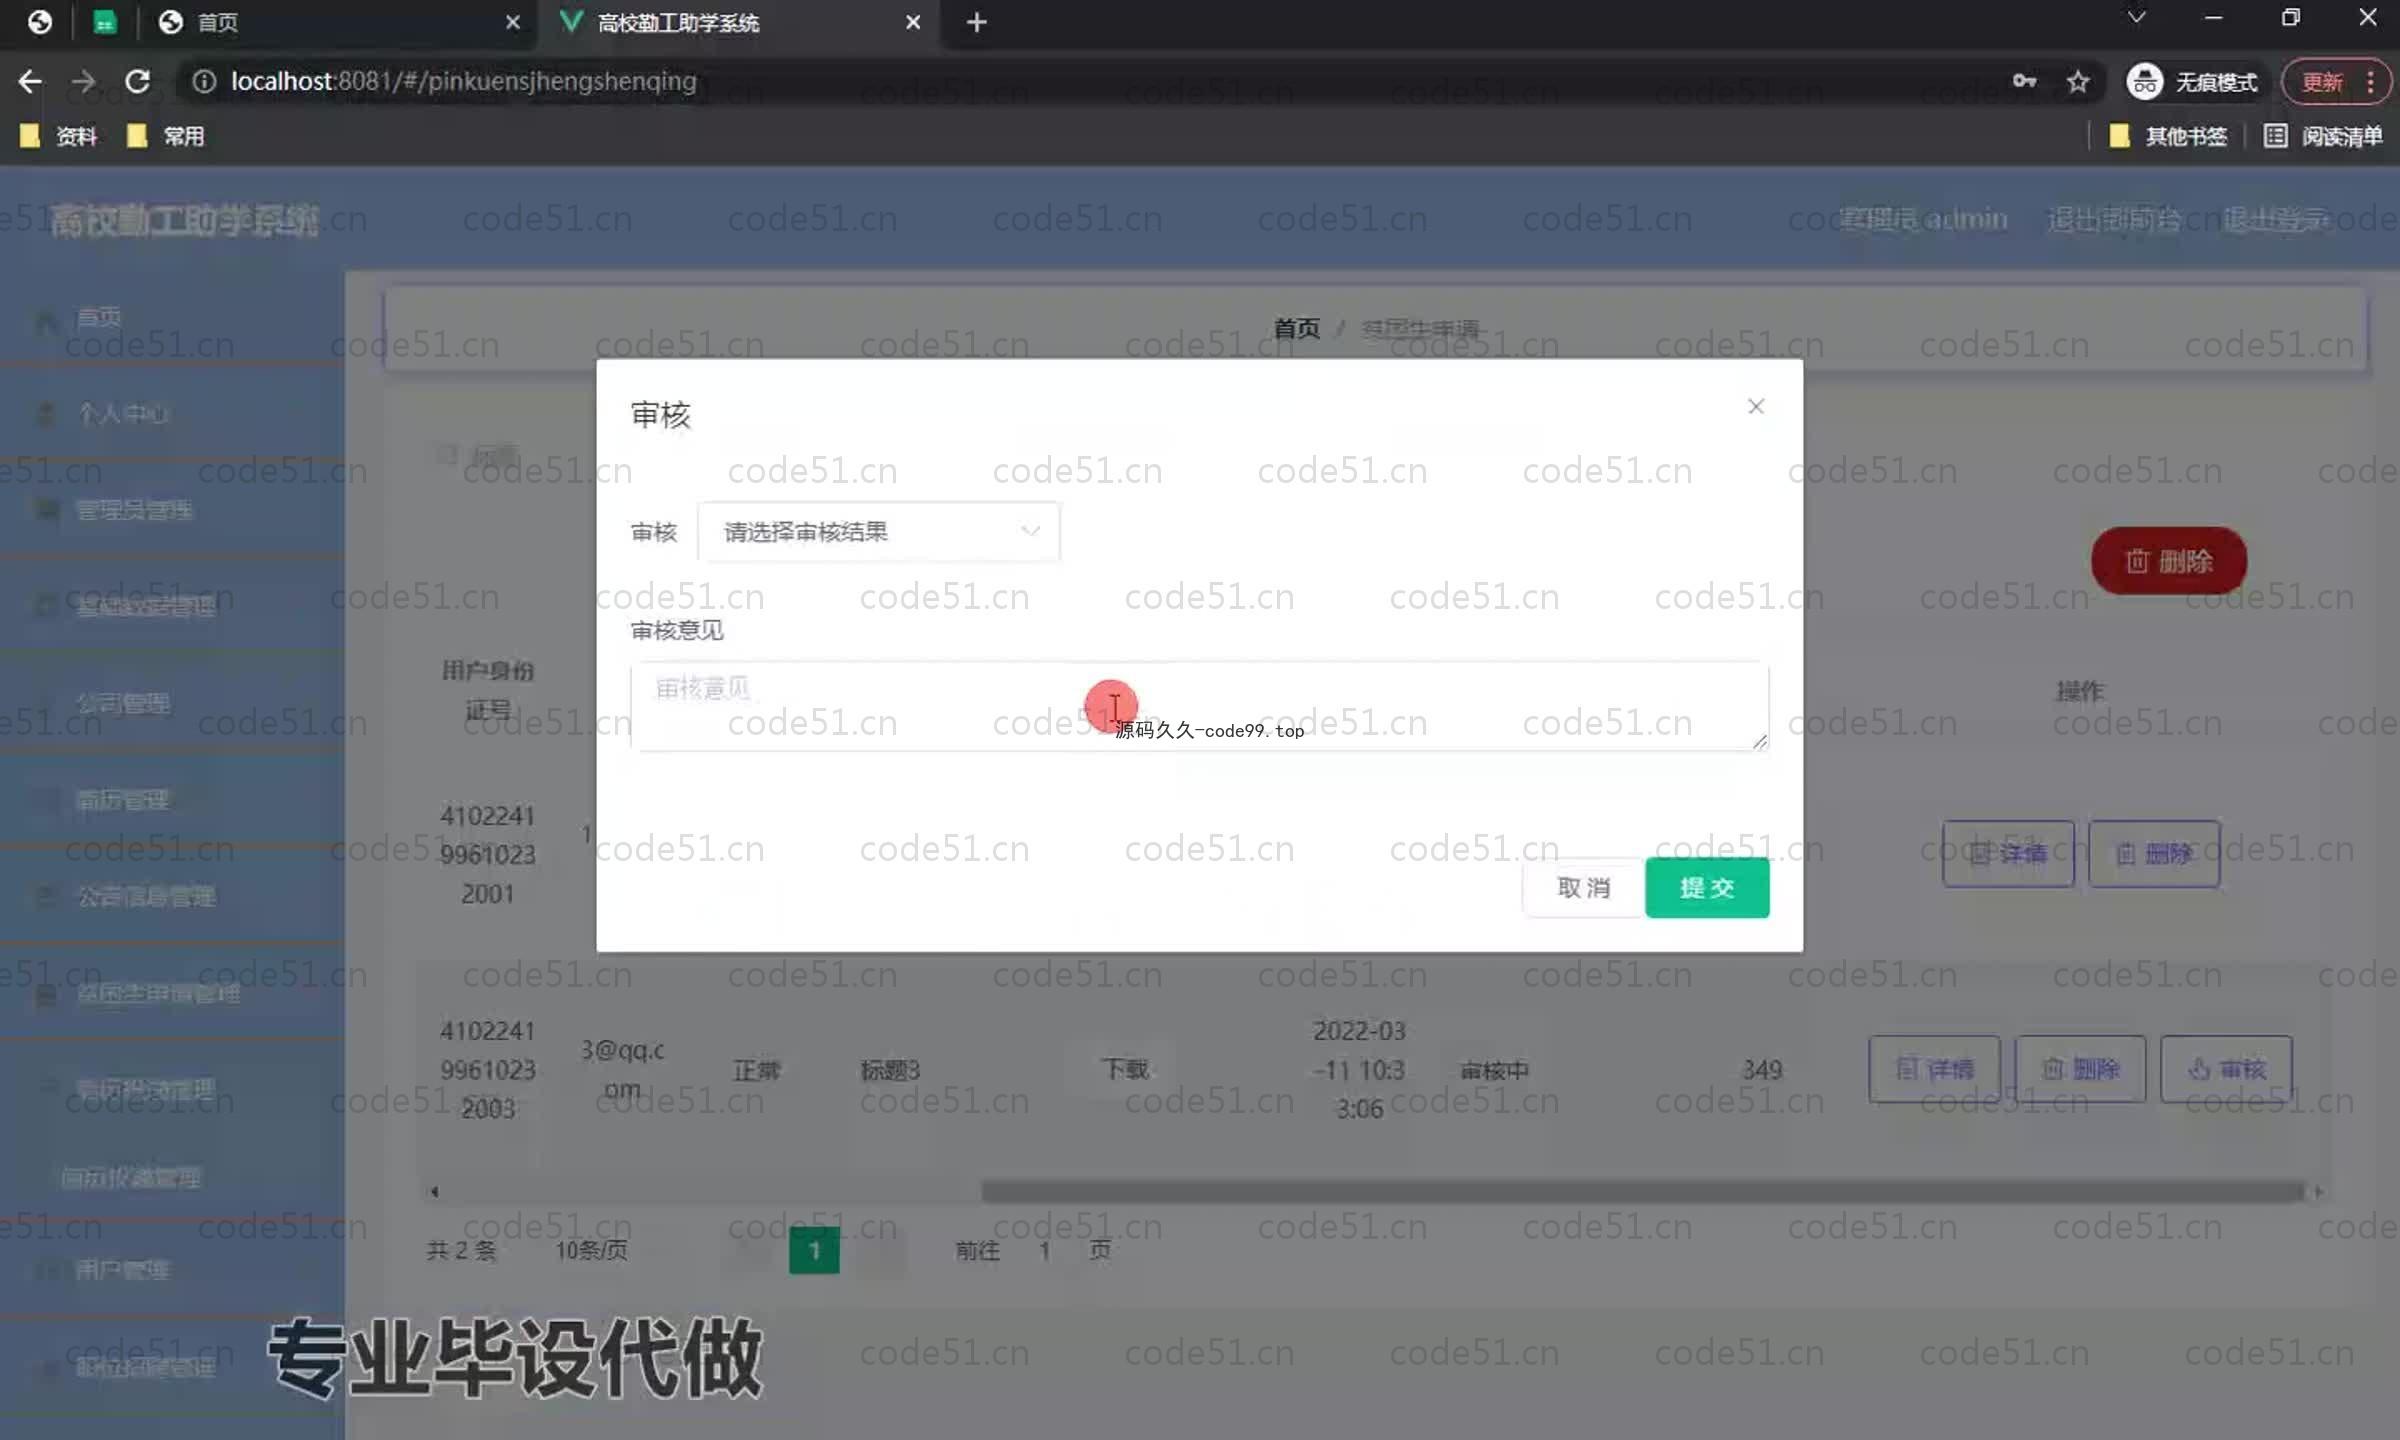Open the 阅读清单 reading list

point(2323,136)
